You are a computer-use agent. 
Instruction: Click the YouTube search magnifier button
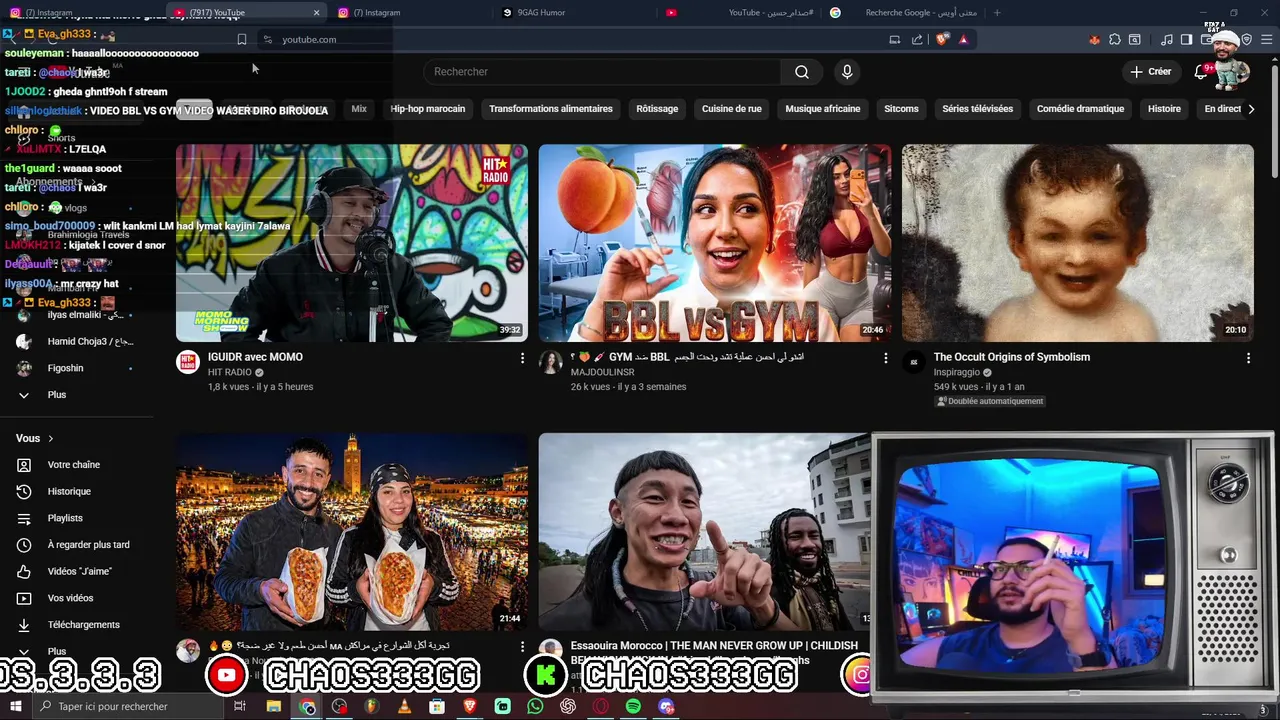click(802, 72)
